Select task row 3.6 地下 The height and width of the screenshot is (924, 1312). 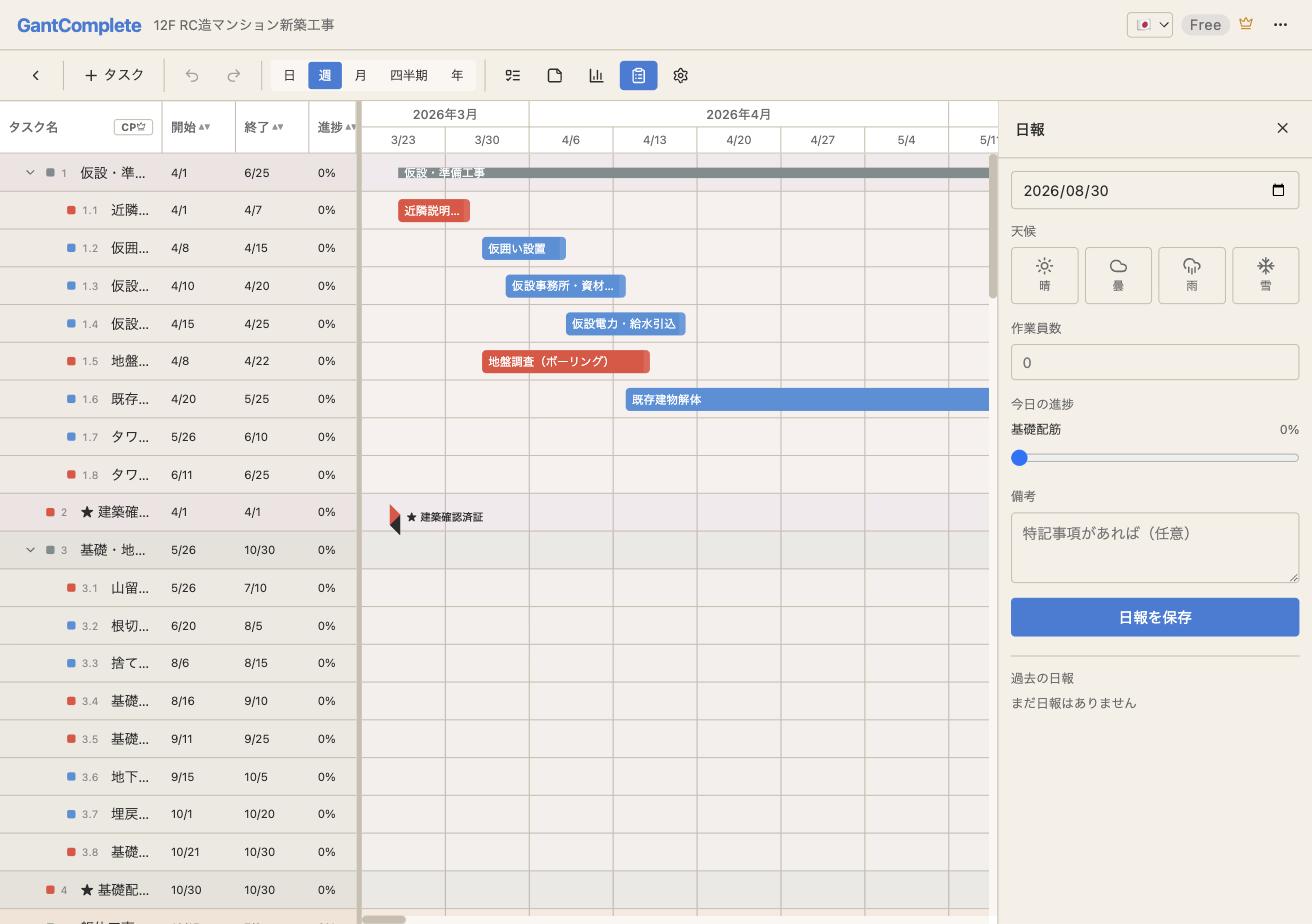[x=179, y=777]
